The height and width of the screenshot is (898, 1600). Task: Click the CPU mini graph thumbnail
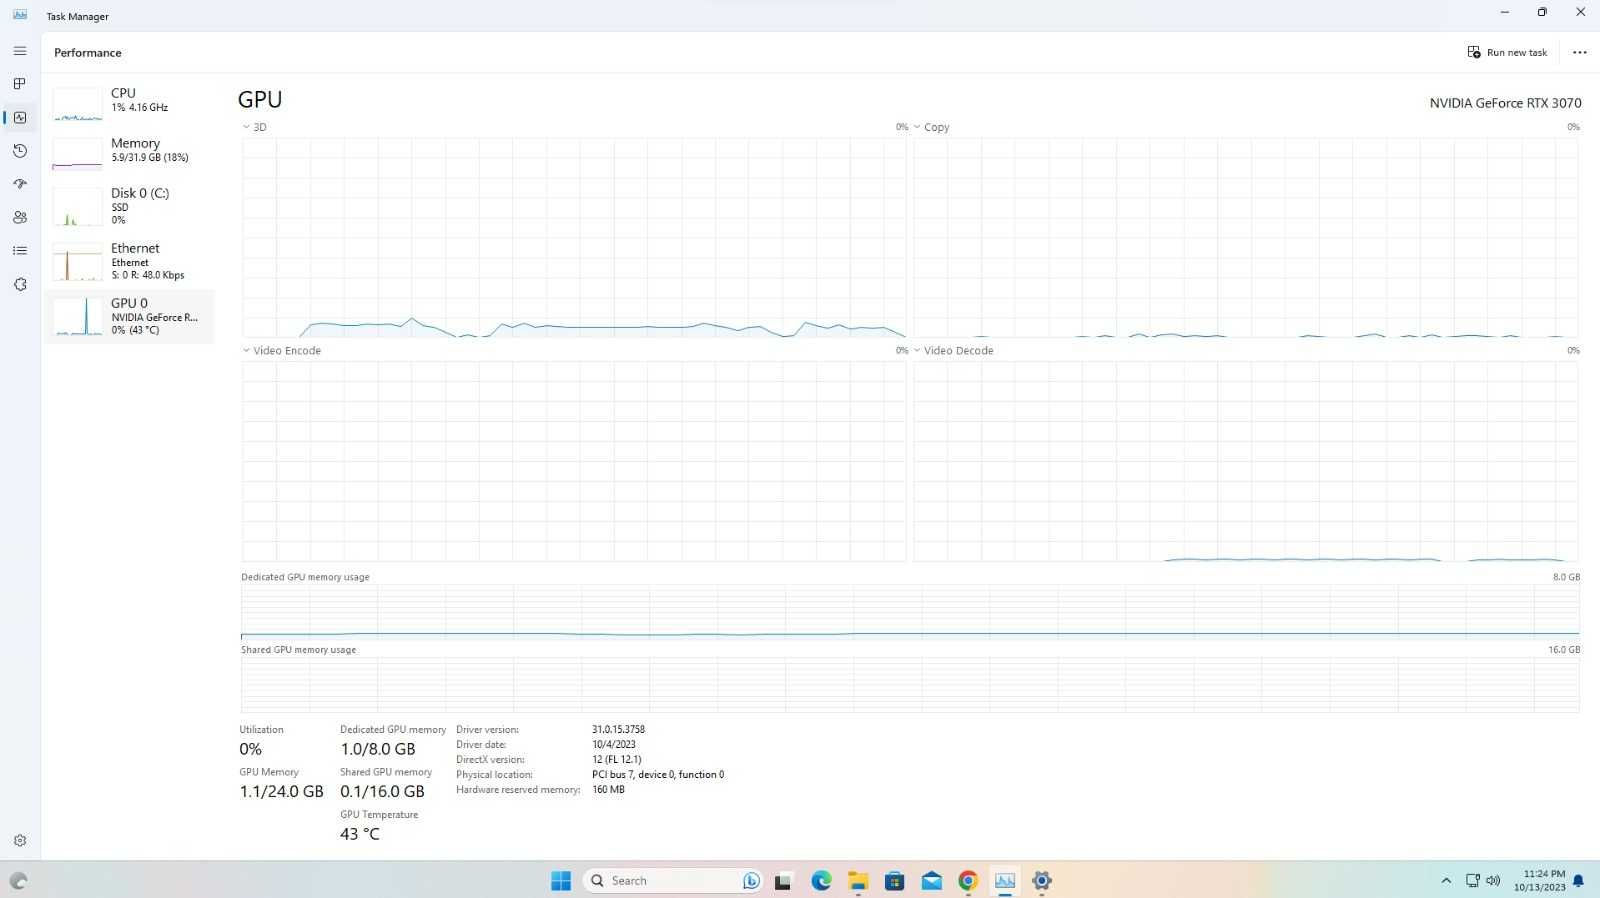click(77, 104)
